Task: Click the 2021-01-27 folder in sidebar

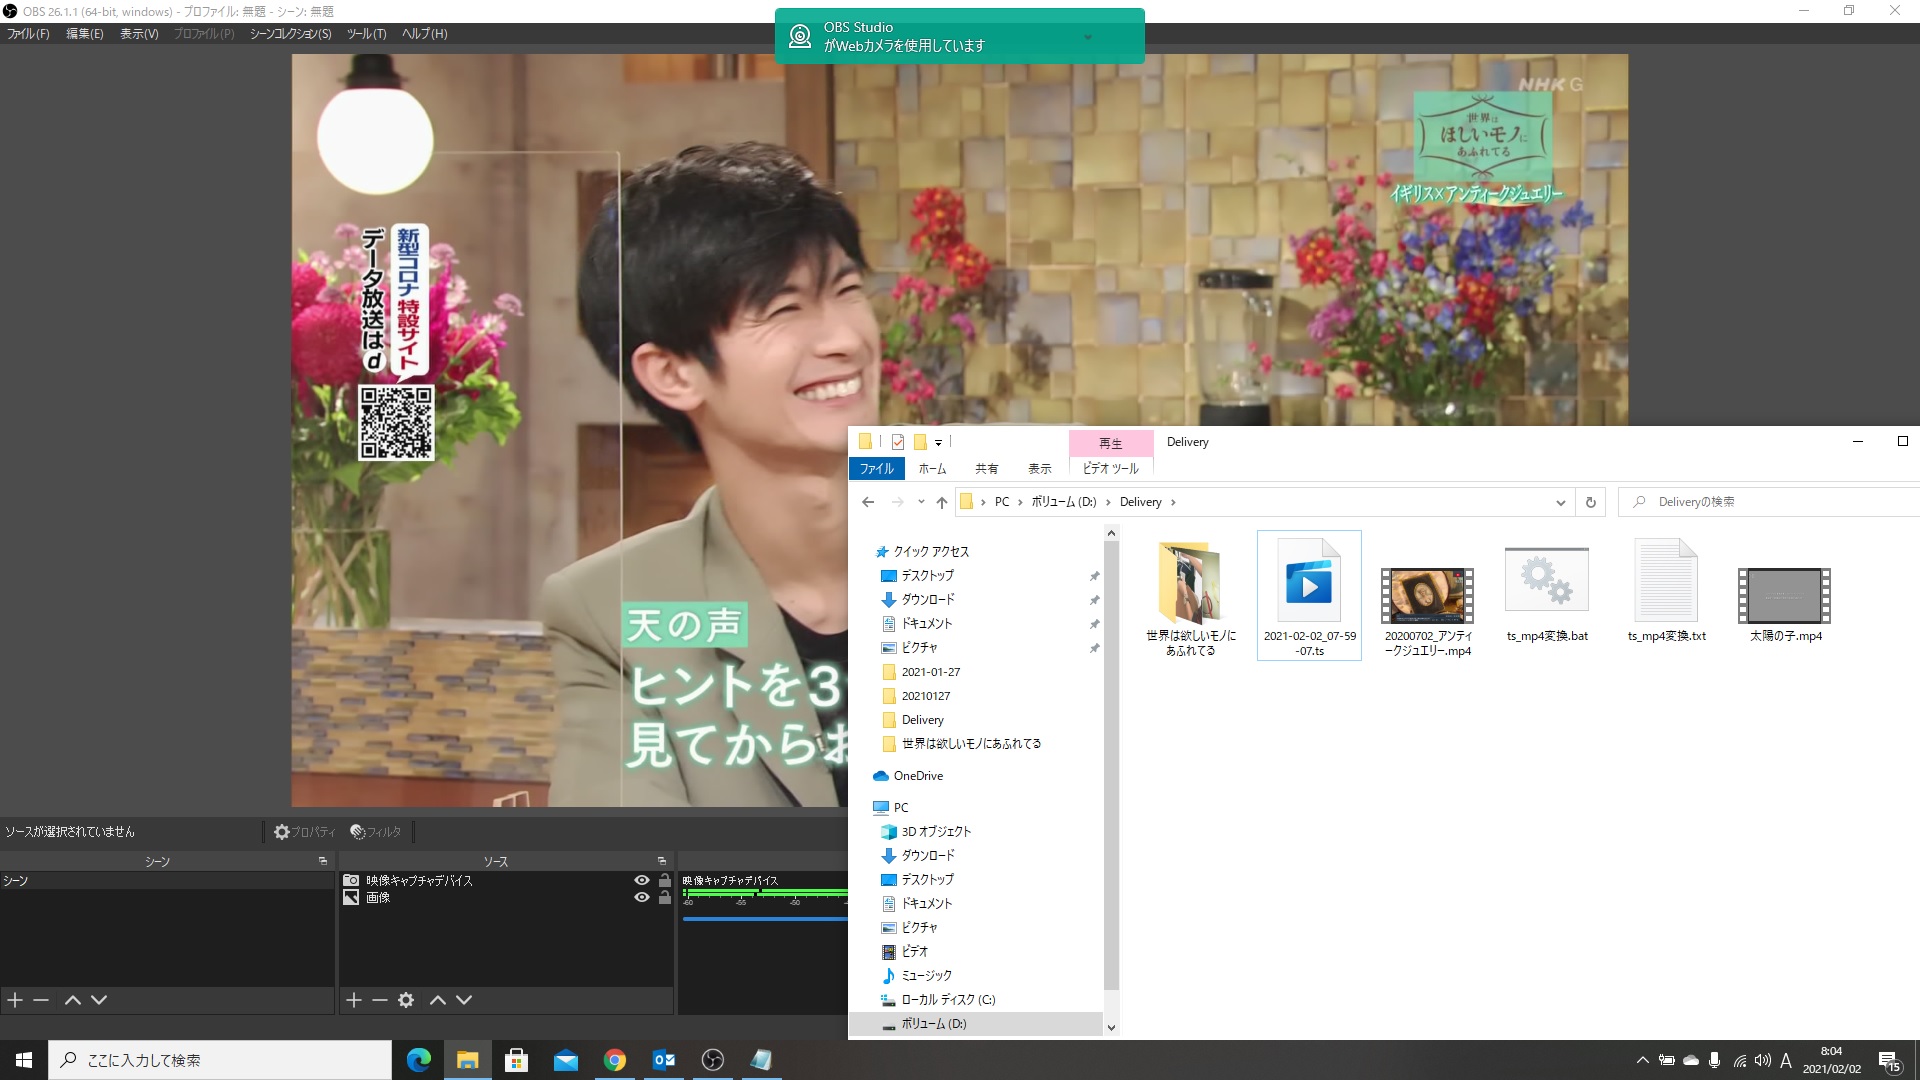Action: (x=928, y=671)
